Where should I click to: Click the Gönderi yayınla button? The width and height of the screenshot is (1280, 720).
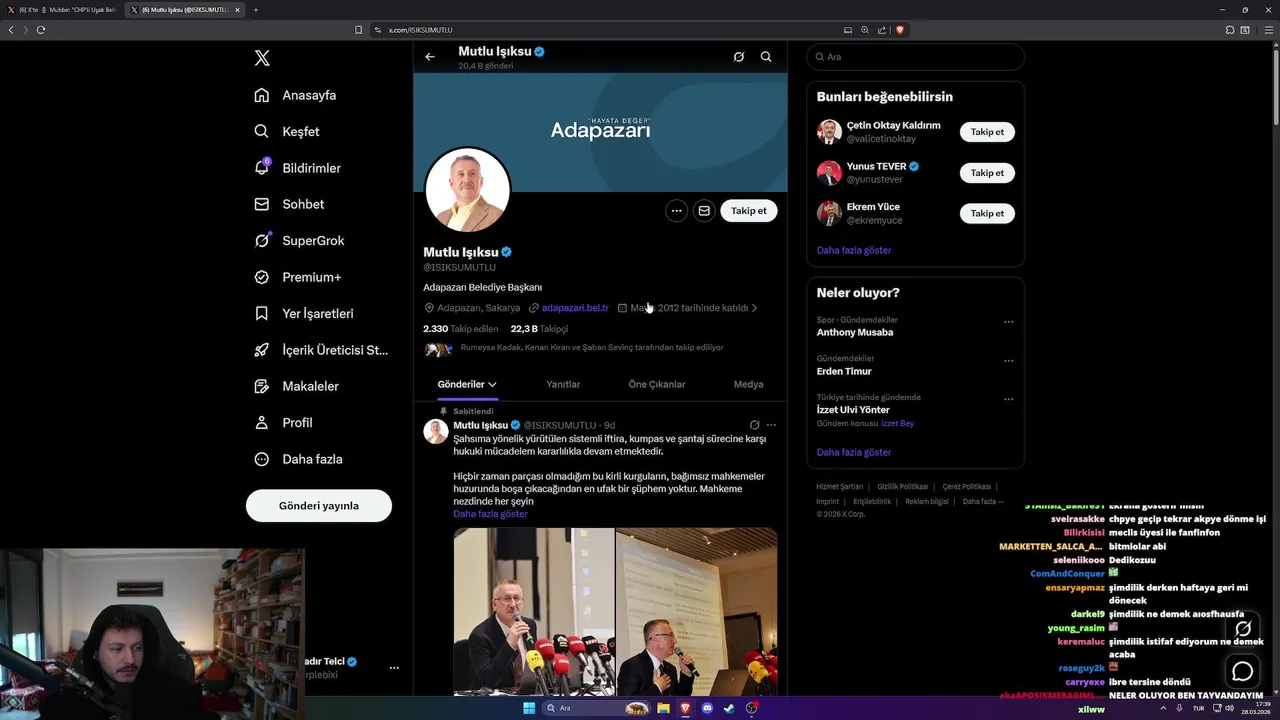(319, 506)
